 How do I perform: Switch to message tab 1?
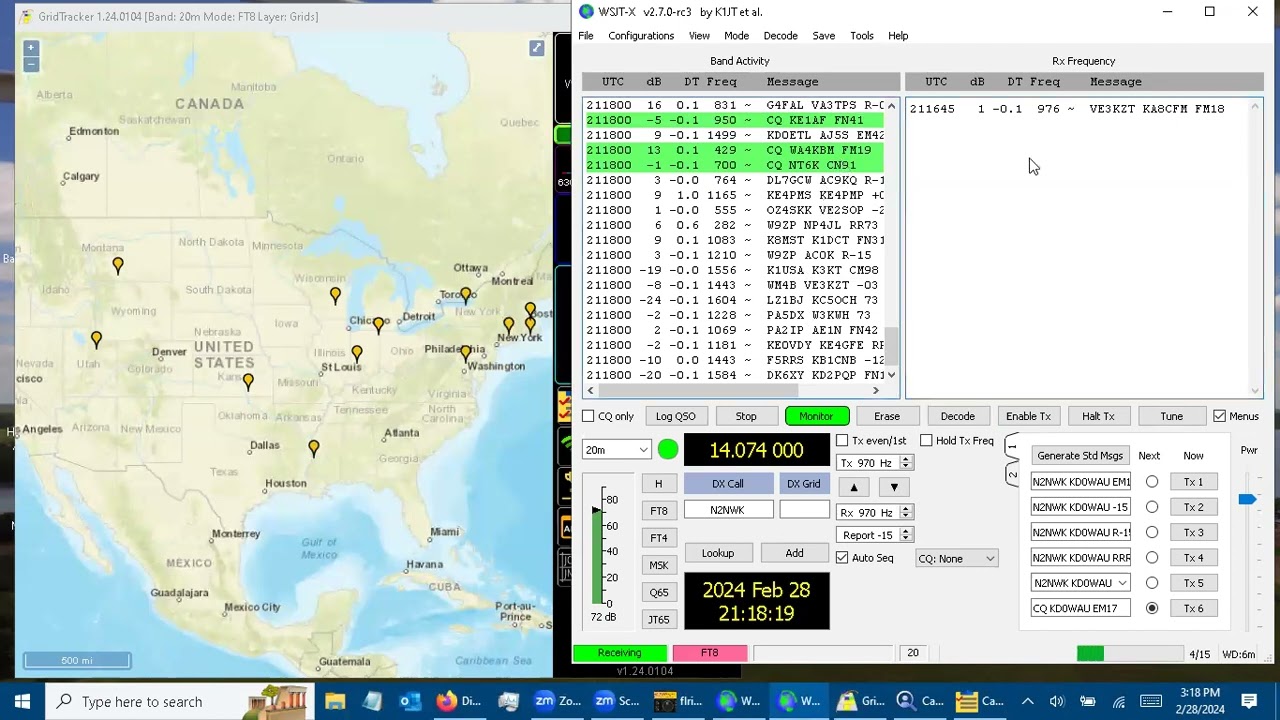coord(1012,447)
